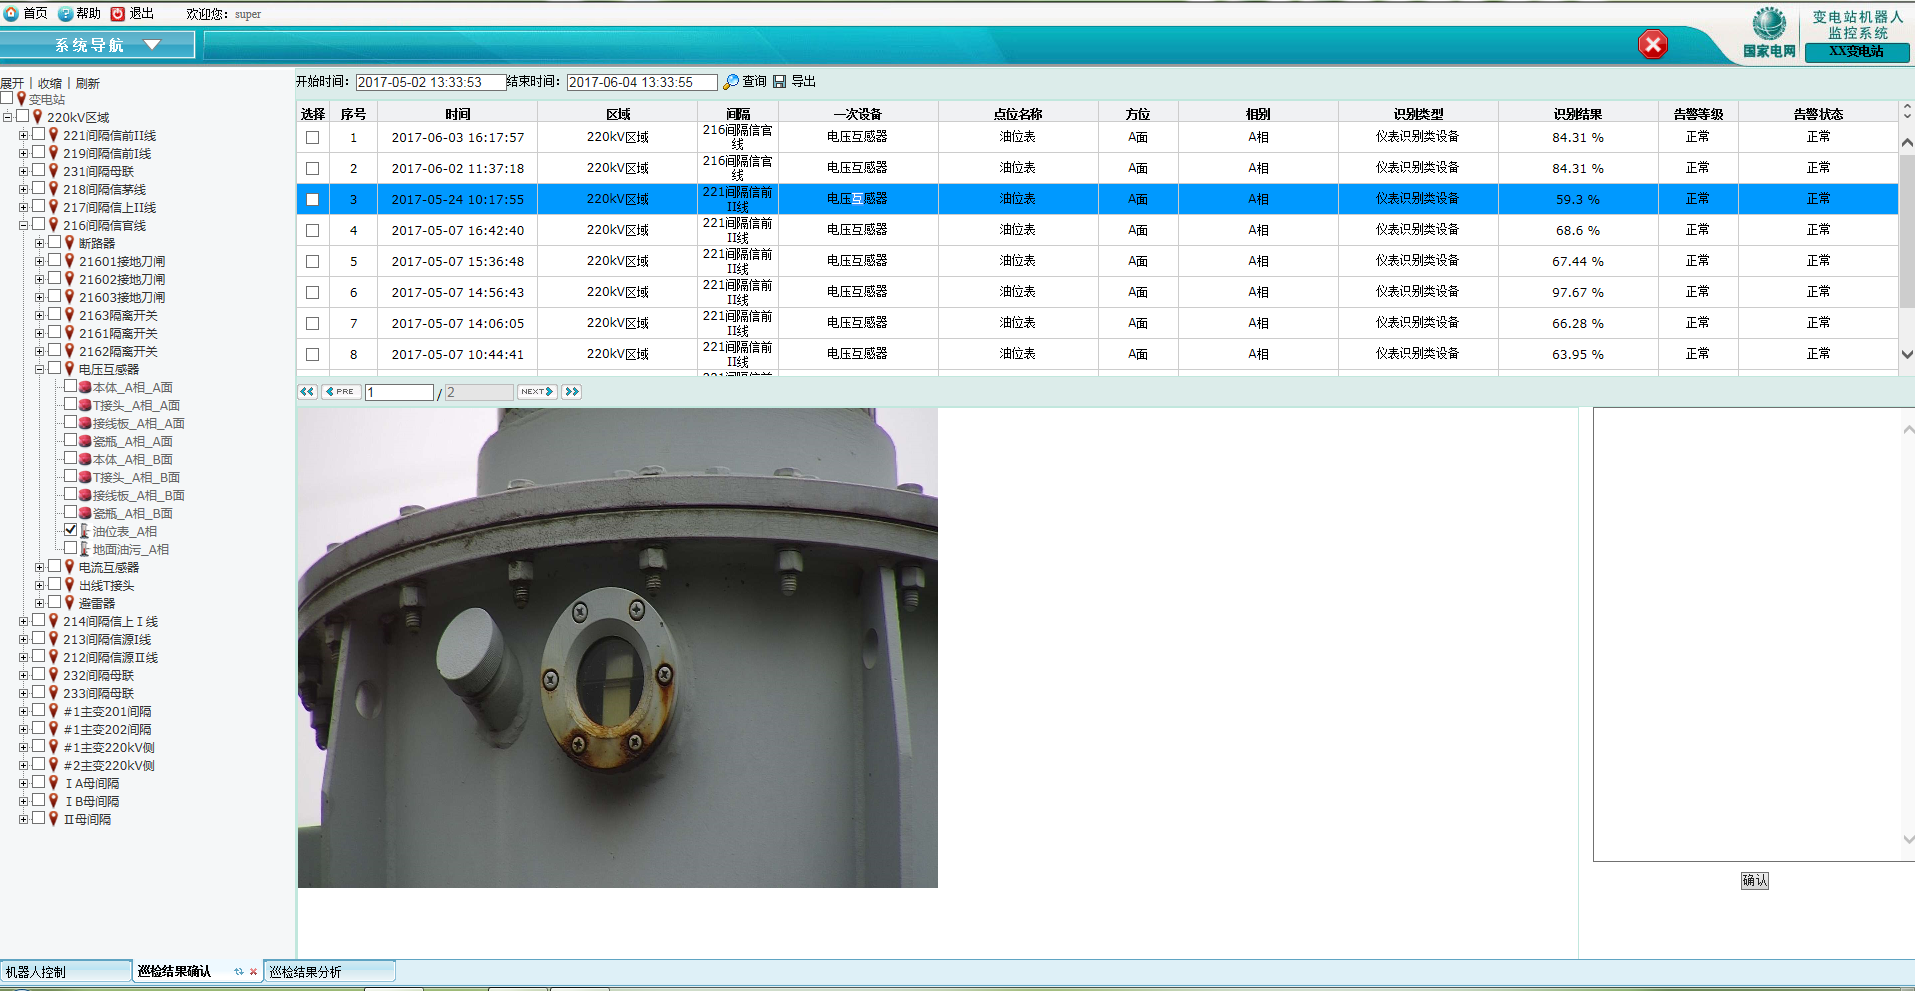Uncheck the 油位表_A相 checkbox in tree
The image size is (1915, 991).
tap(71, 530)
